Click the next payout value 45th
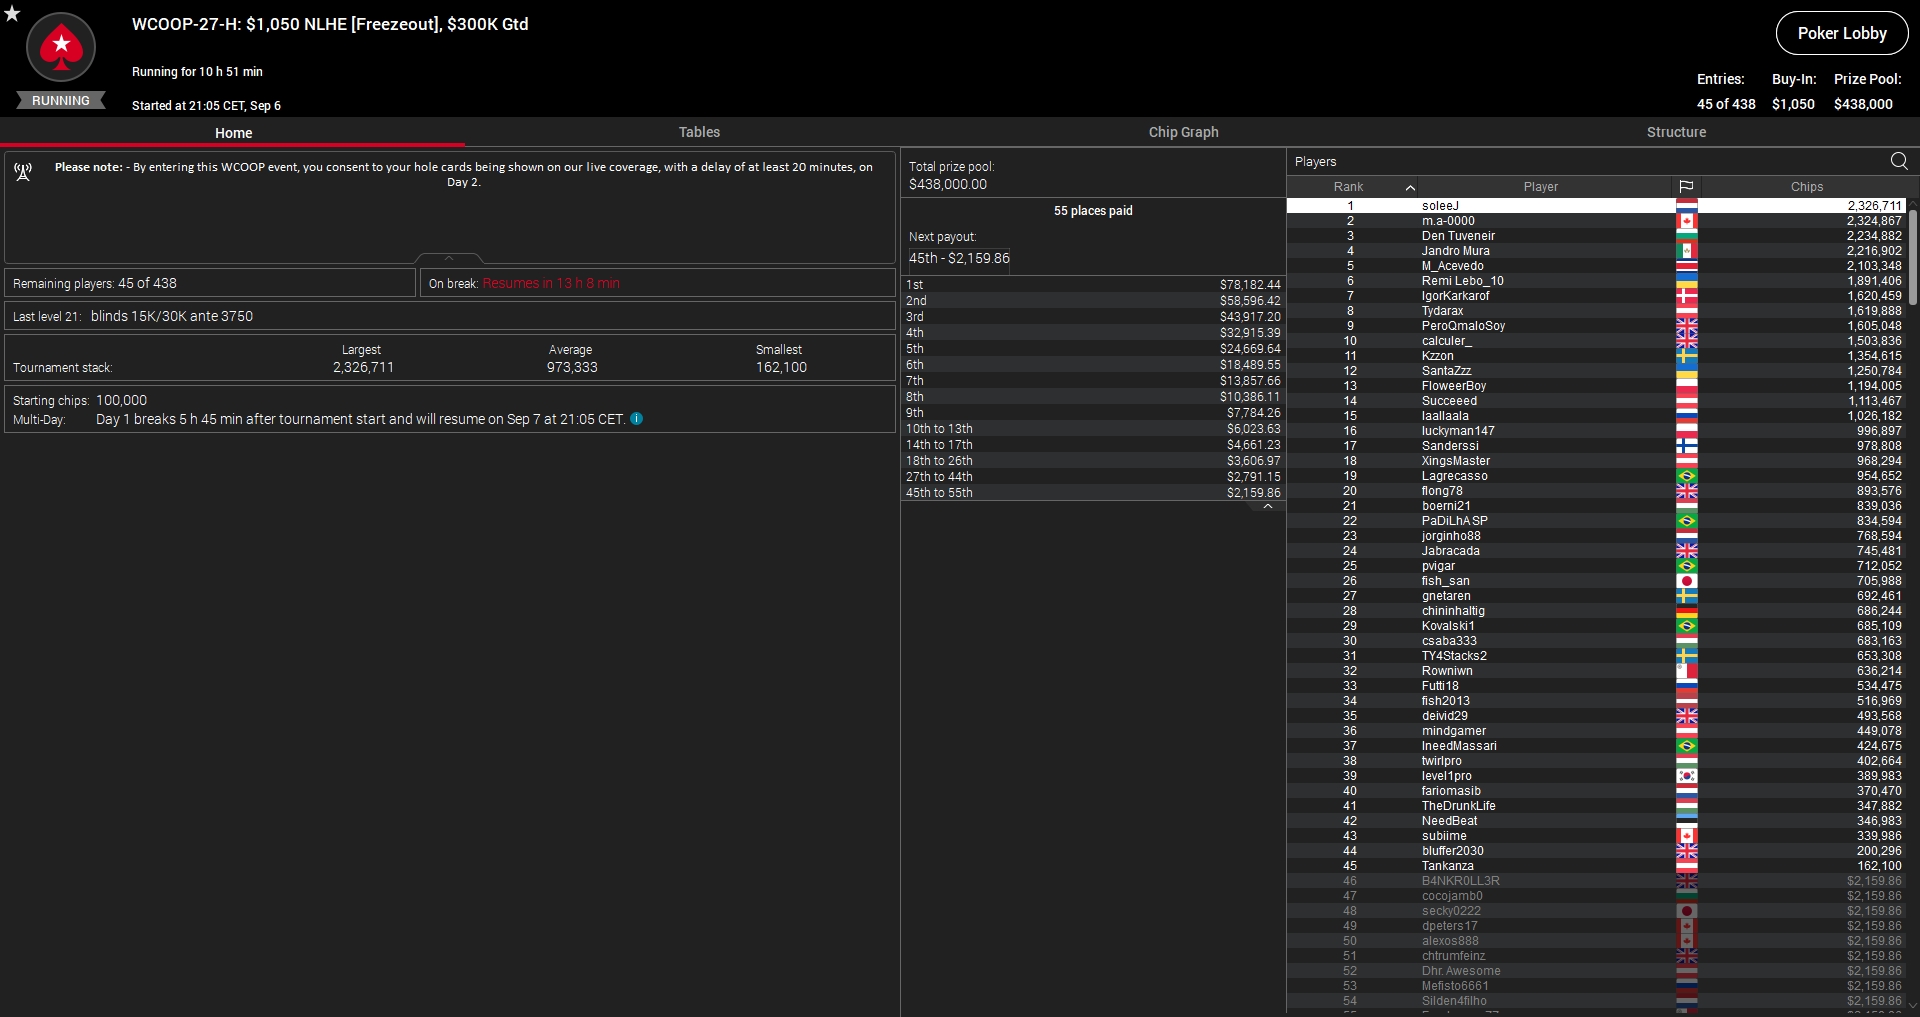1920x1017 pixels. [959, 258]
